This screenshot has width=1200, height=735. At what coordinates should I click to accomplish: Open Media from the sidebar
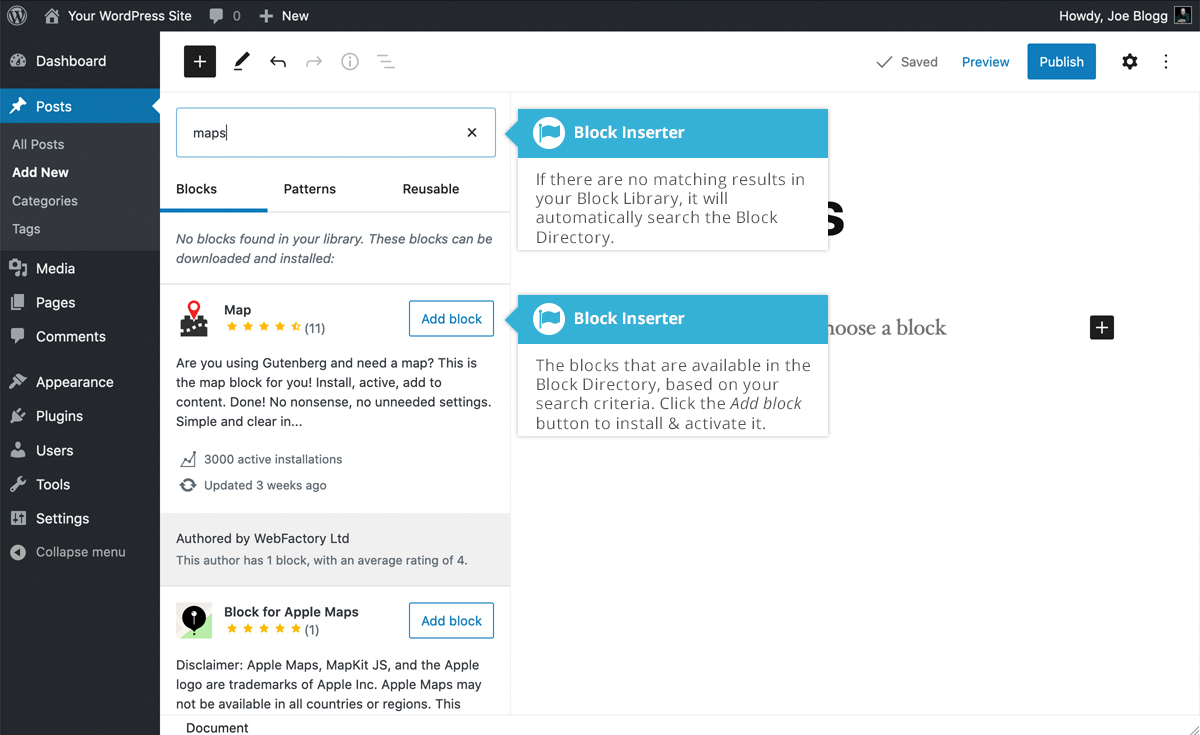[x=57, y=268]
